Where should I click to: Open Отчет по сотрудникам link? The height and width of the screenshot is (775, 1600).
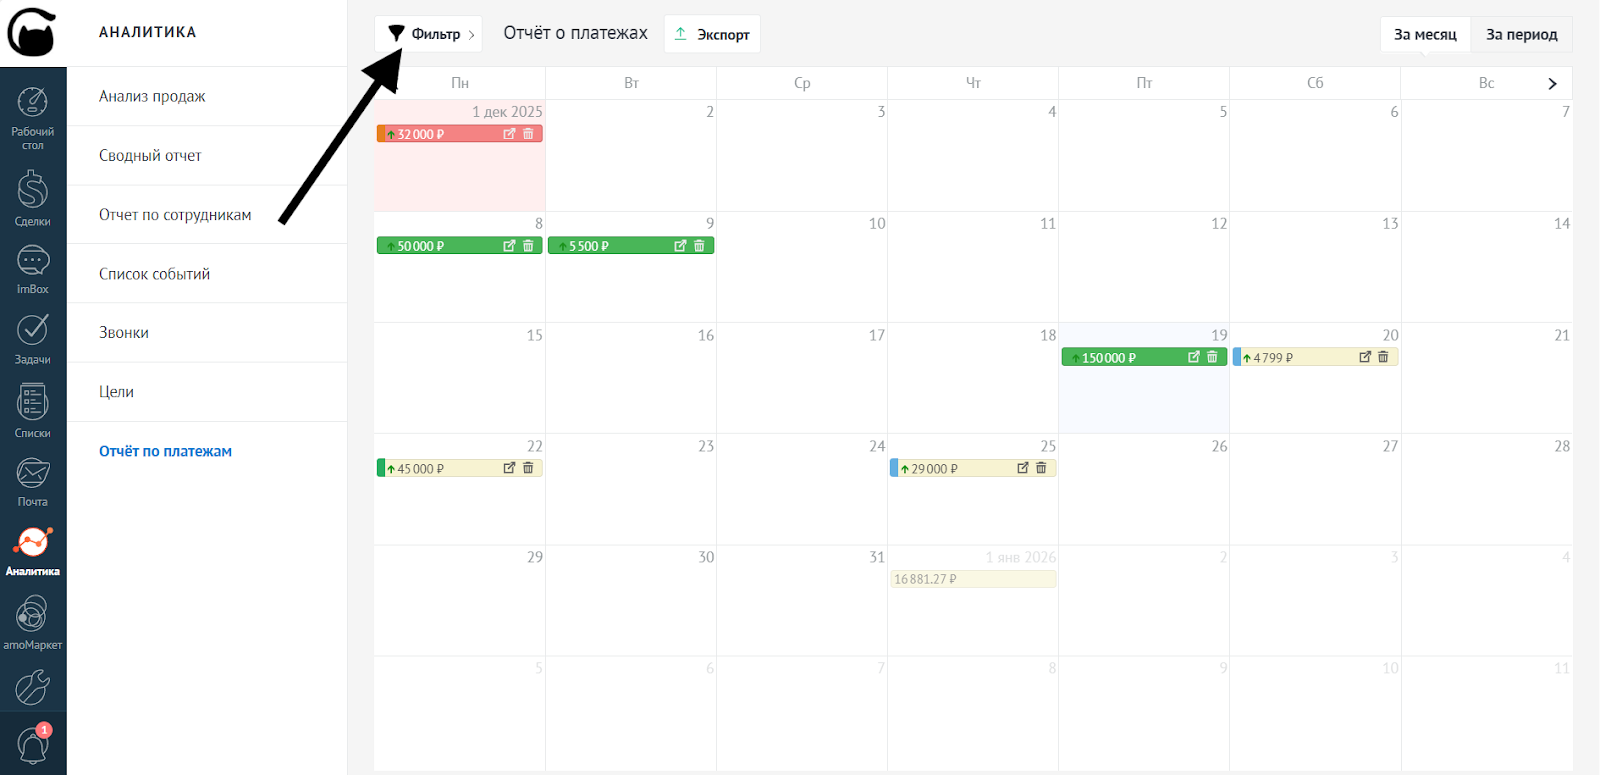(x=175, y=215)
